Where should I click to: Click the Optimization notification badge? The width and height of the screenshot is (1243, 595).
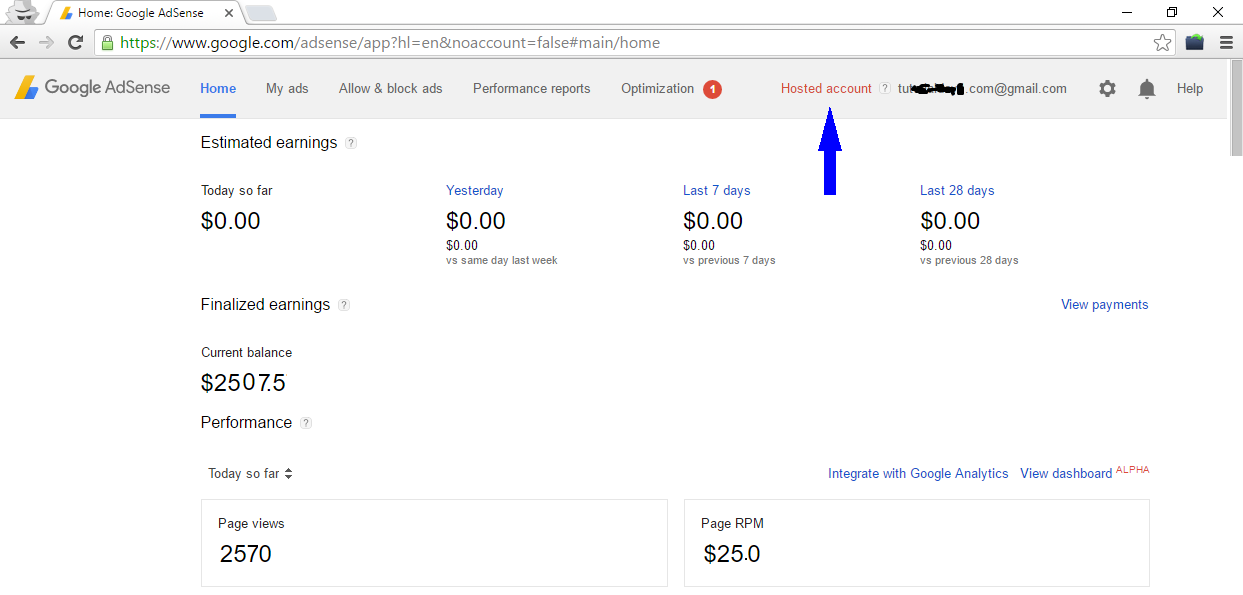(x=712, y=89)
